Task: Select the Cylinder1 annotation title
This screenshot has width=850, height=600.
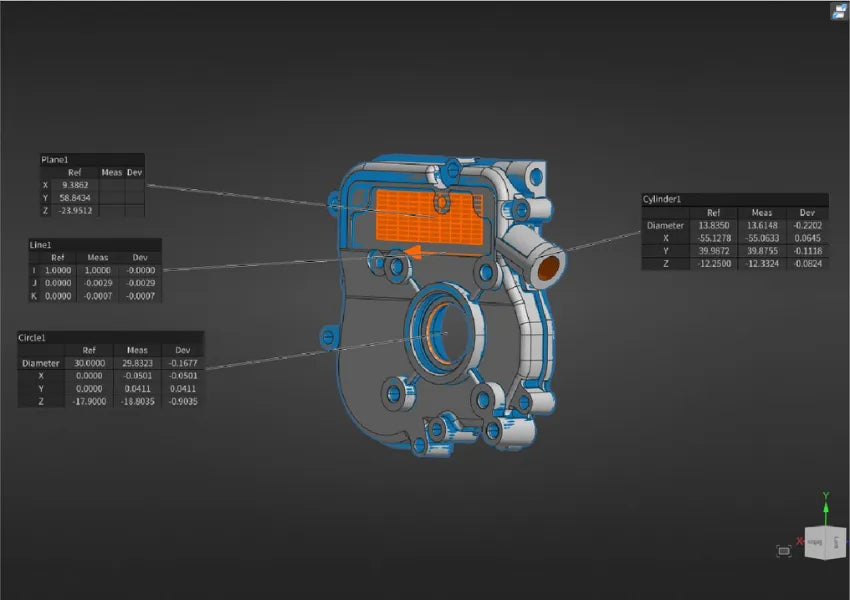Action: coord(662,199)
